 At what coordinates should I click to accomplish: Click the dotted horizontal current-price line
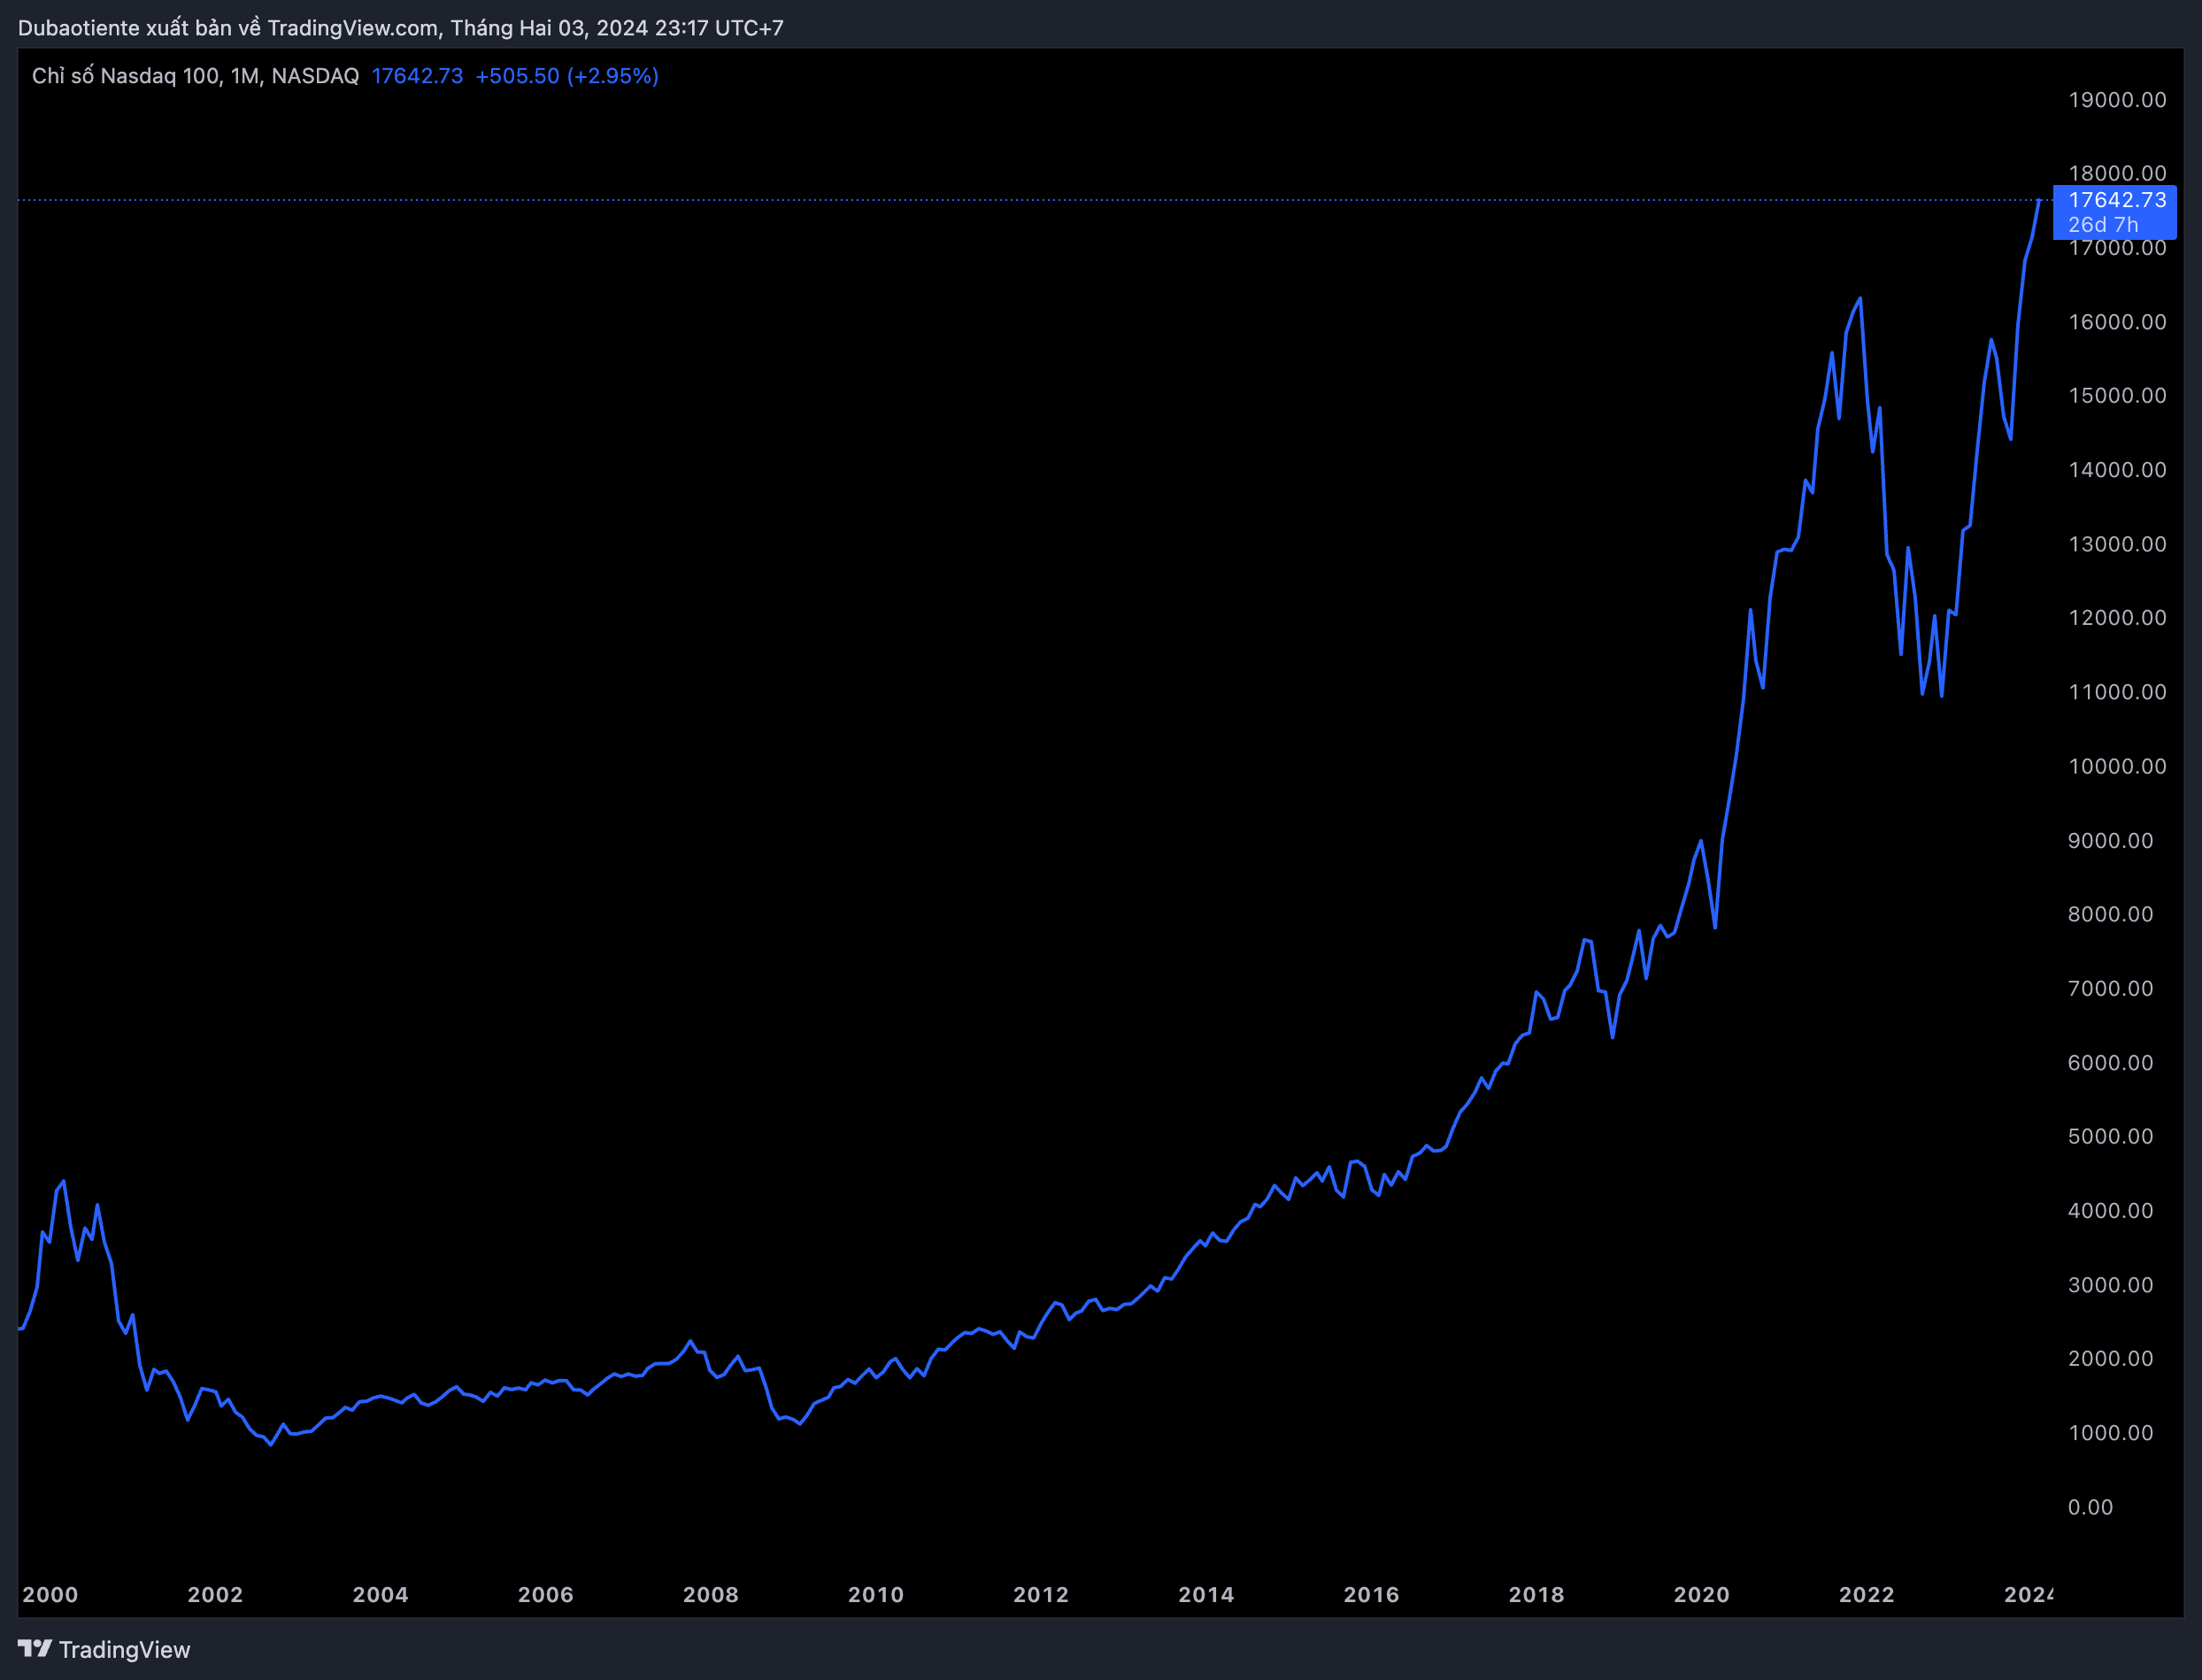click(x=1000, y=200)
